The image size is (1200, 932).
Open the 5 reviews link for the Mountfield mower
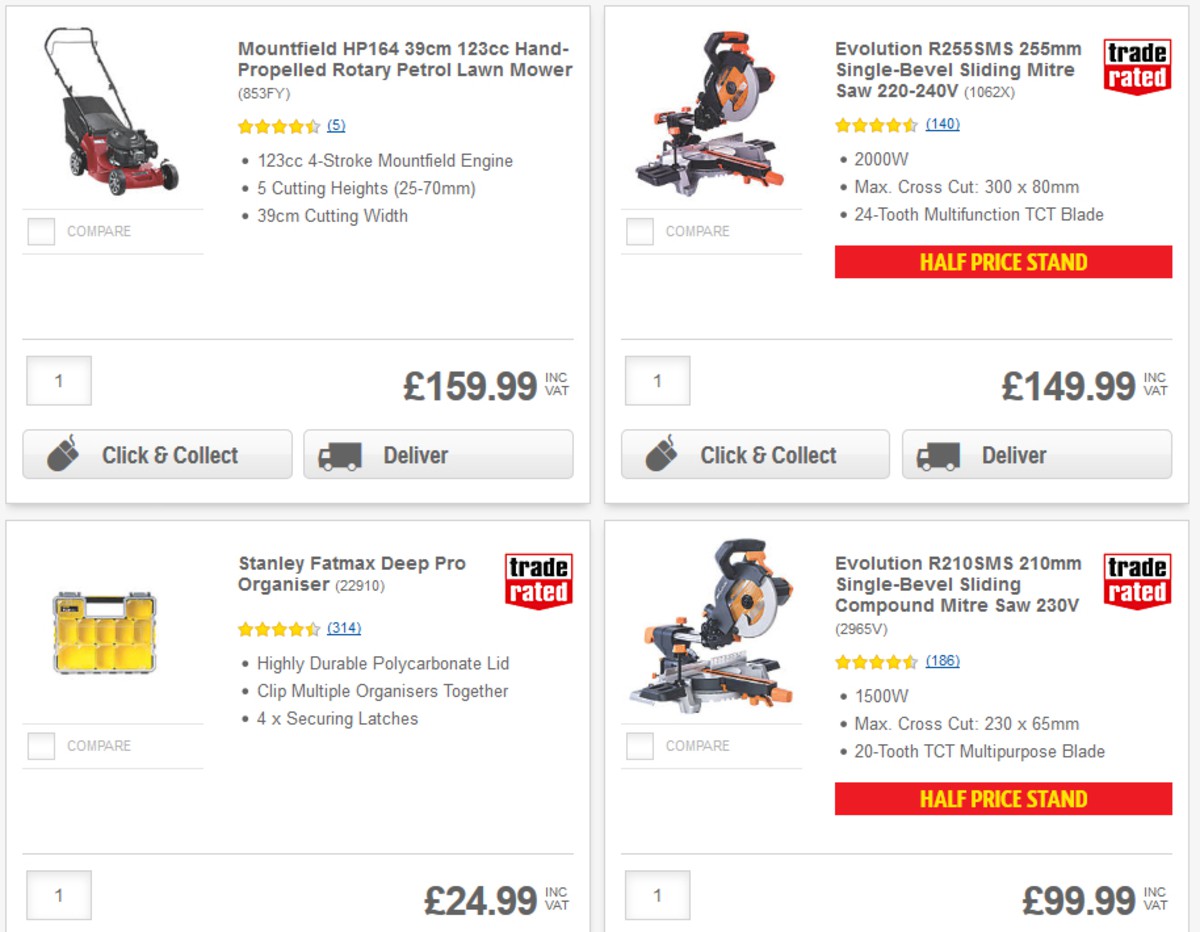334,125
